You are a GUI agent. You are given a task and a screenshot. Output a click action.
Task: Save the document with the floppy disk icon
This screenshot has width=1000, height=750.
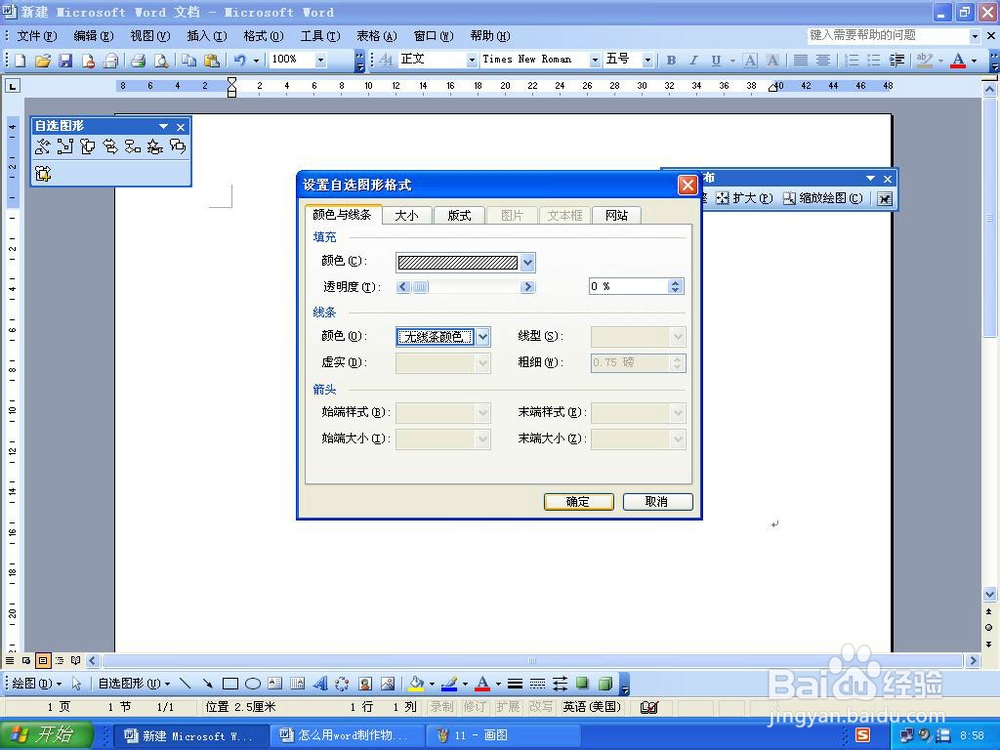click(65, 60)
